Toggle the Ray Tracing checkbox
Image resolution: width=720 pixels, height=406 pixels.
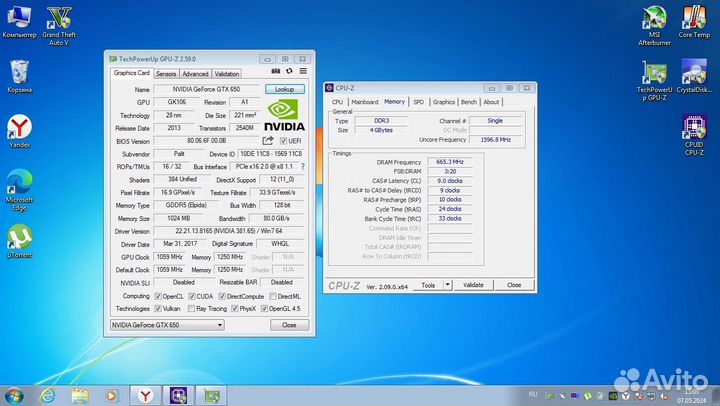coord(191,309)
